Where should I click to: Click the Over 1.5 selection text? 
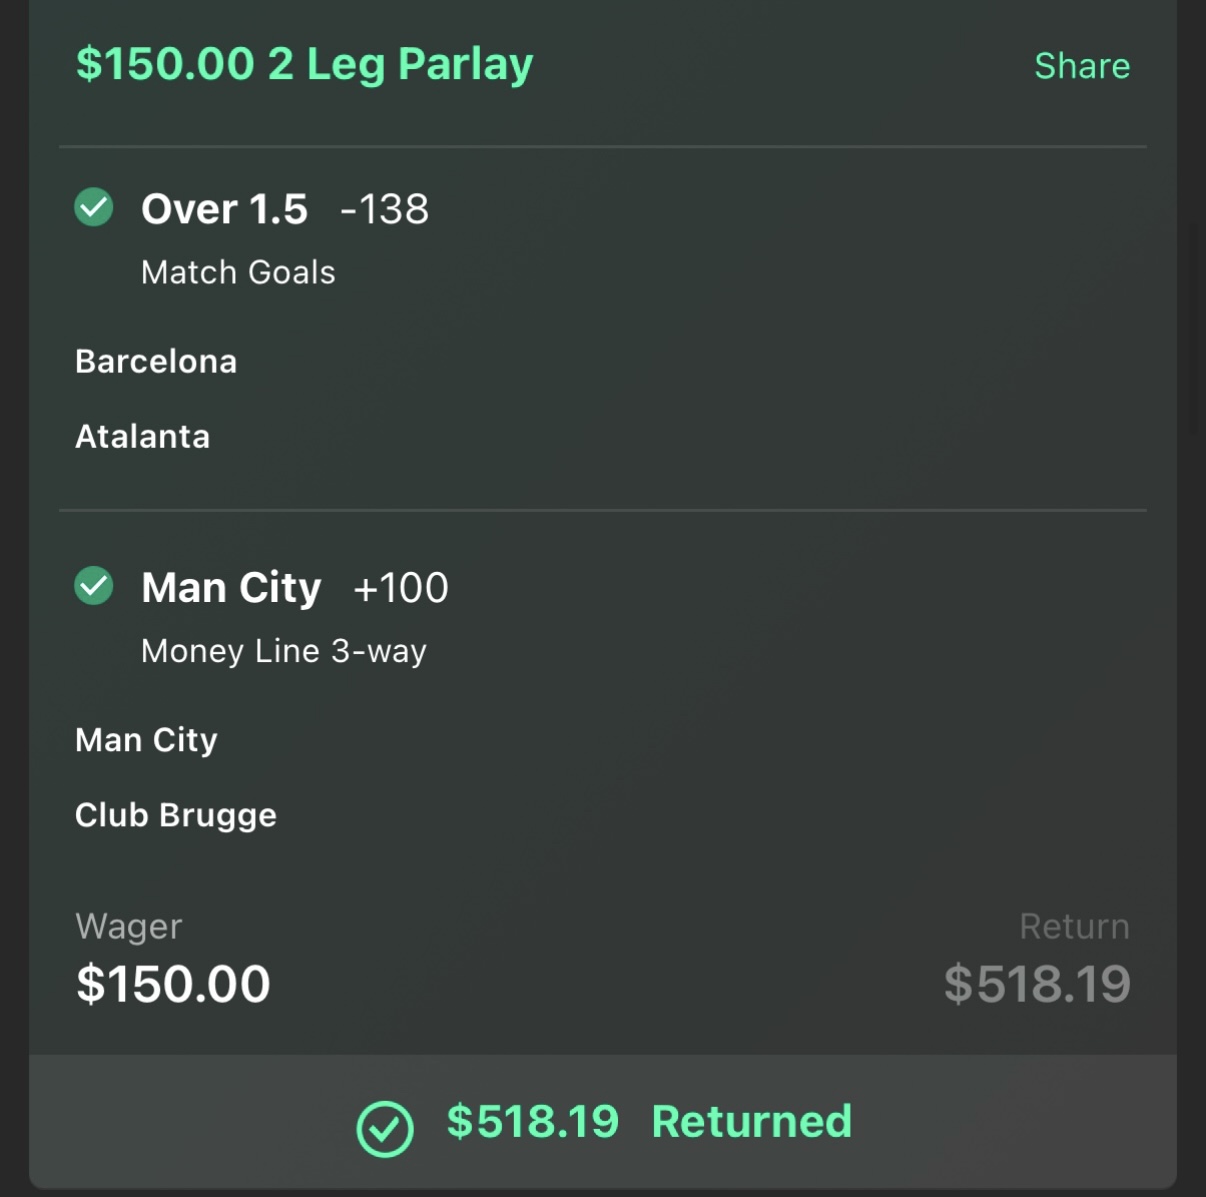pyautogui.click(x=224, y=209)
